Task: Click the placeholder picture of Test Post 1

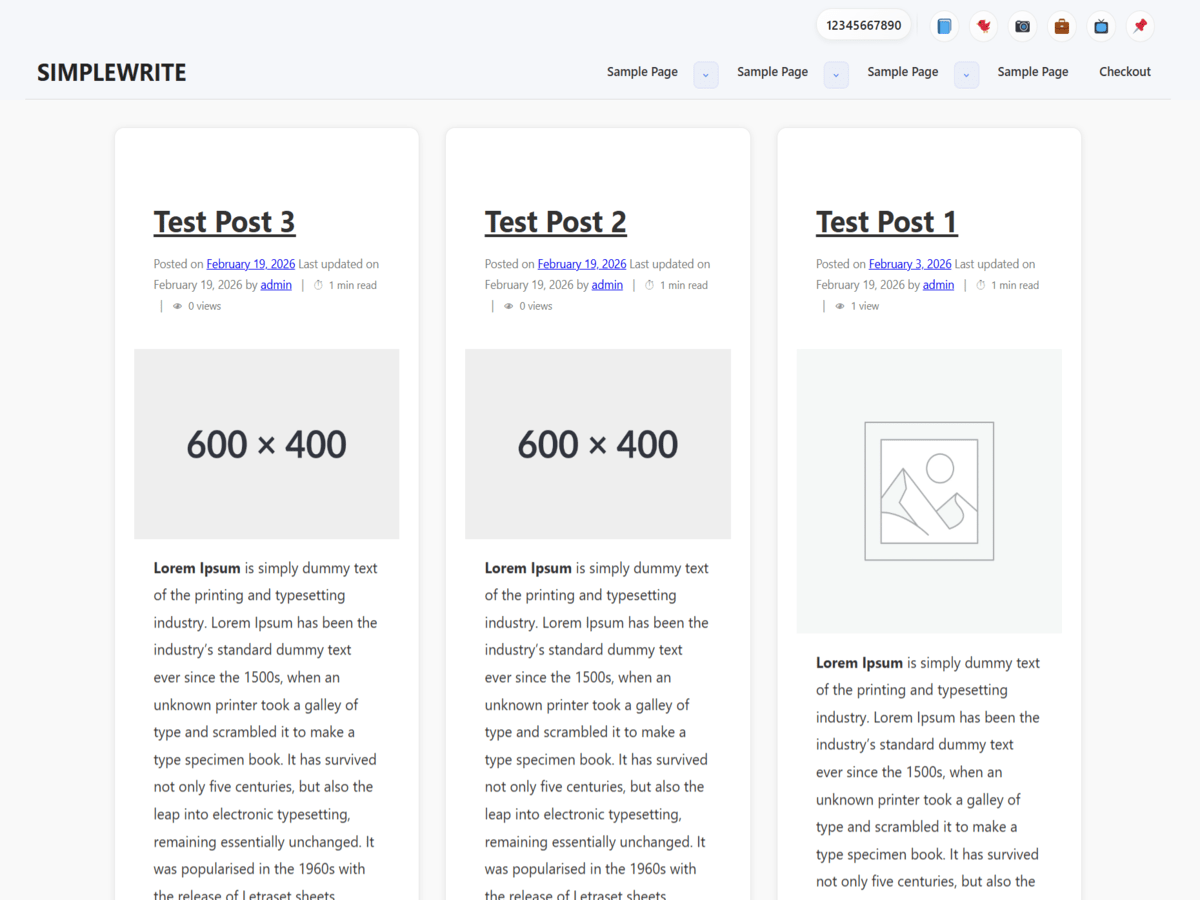Action: (929, 491)
